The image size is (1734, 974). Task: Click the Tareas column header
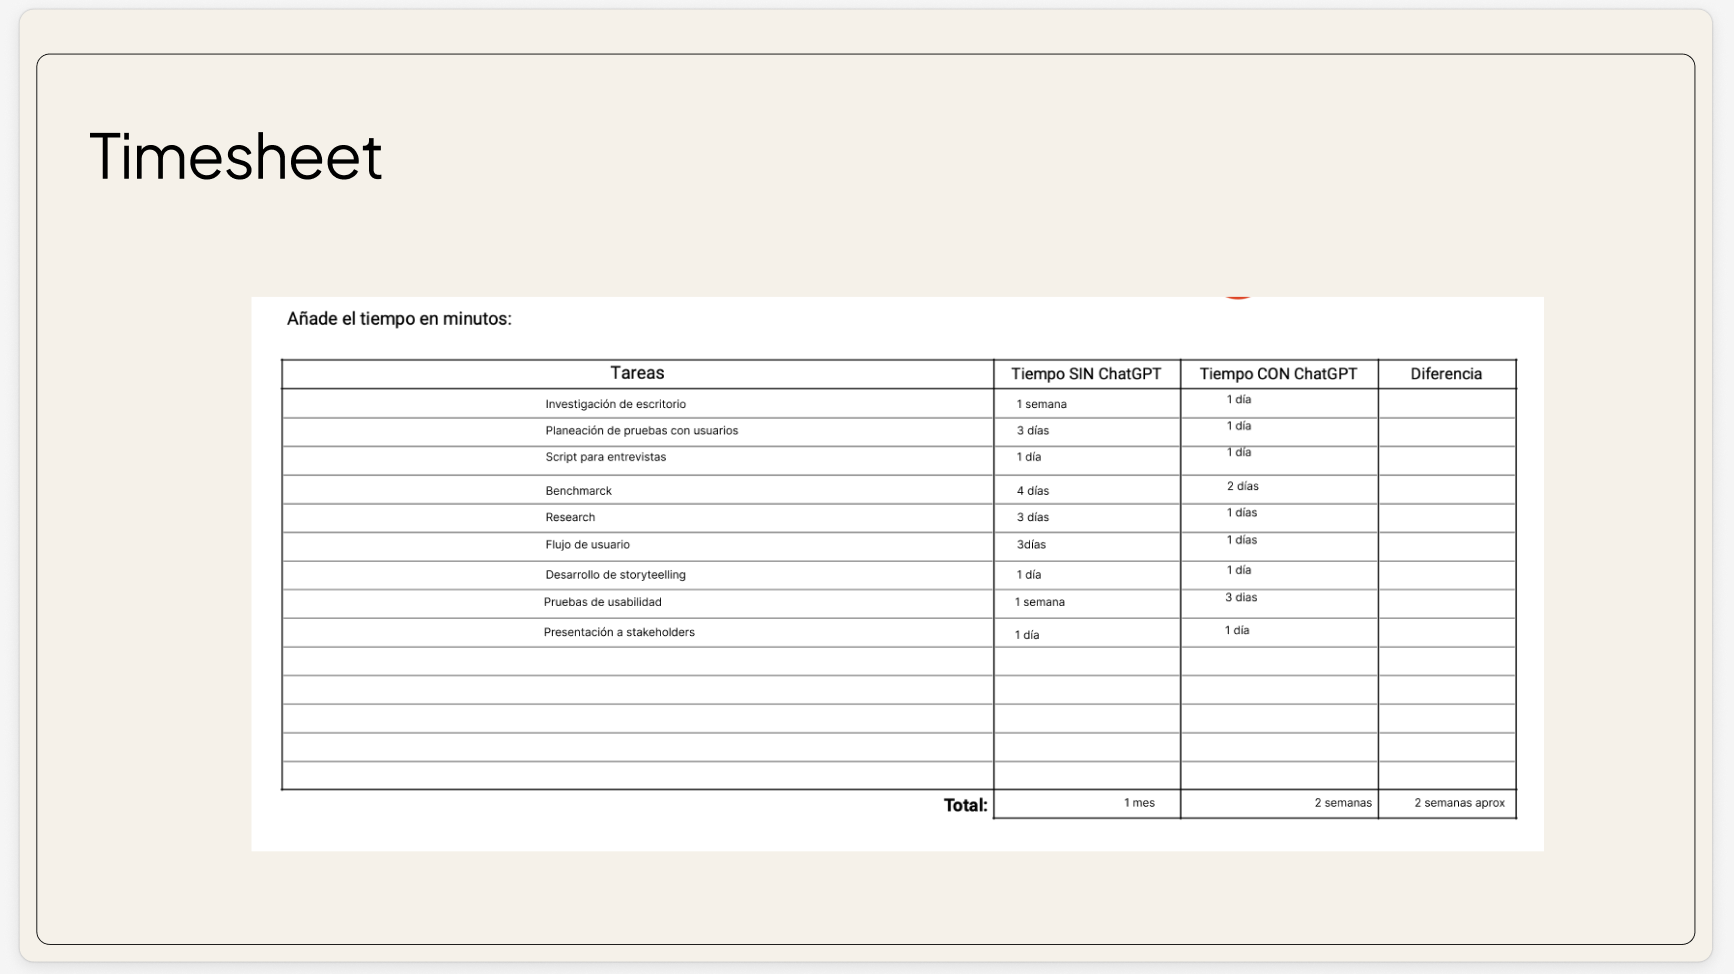point(637,373)
